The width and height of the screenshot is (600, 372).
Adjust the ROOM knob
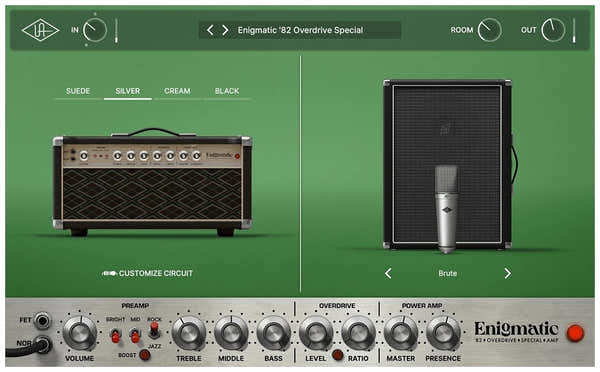[489, 30]
